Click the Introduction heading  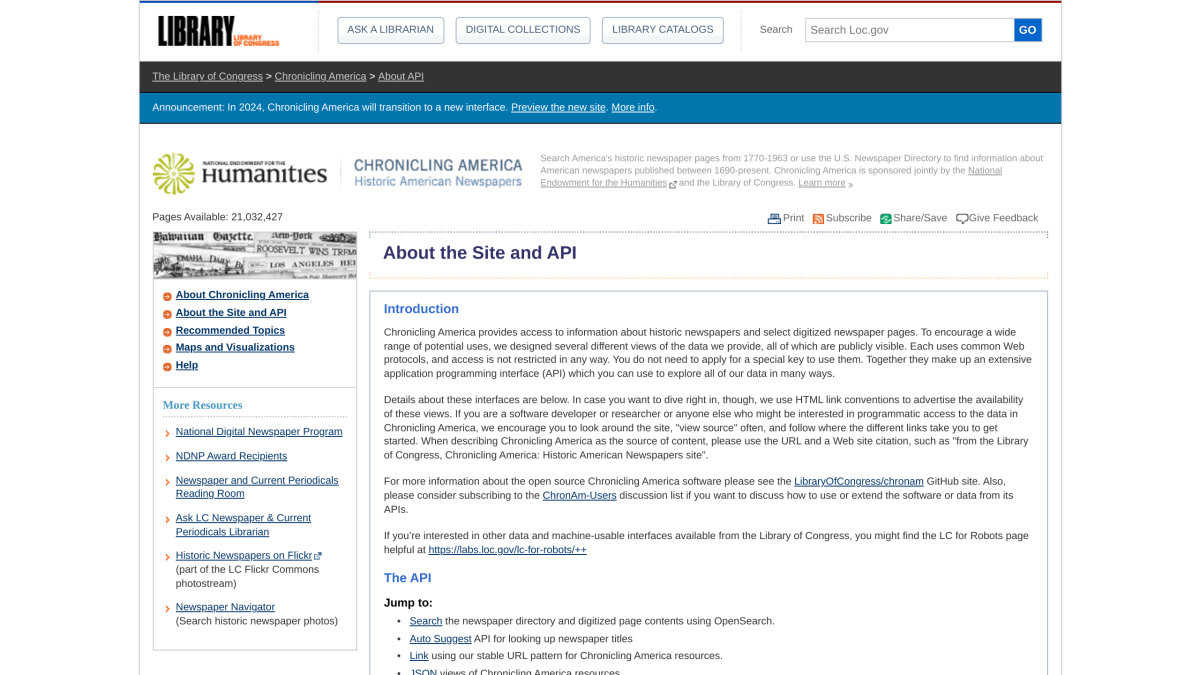pyautogui.click(x=421, y=309)
